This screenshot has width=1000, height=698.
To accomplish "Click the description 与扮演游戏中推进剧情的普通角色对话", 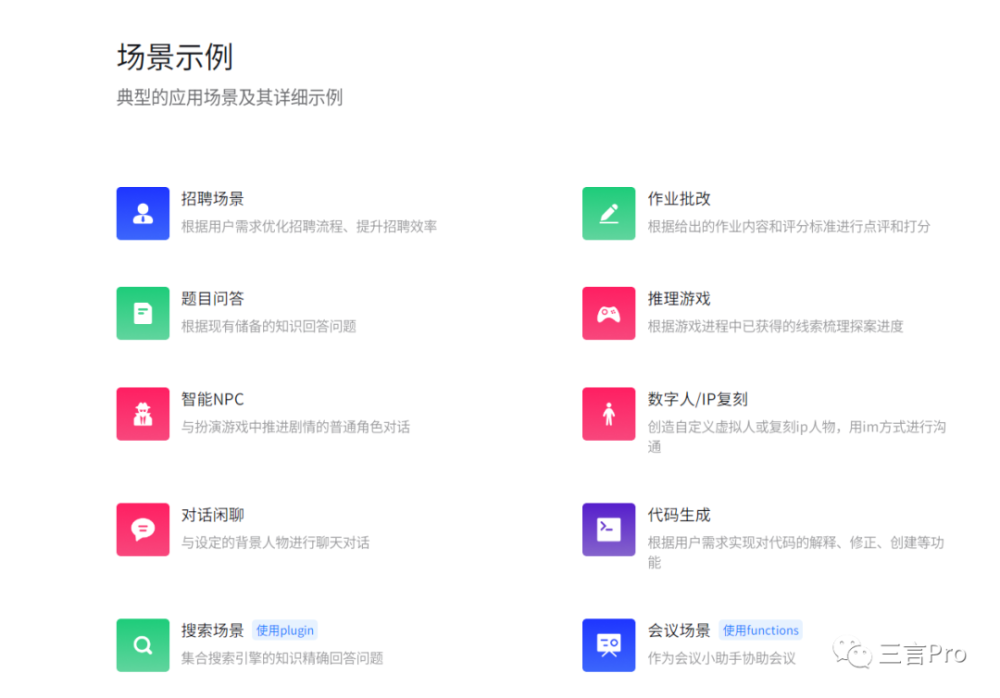I will (x=295, y=427).
